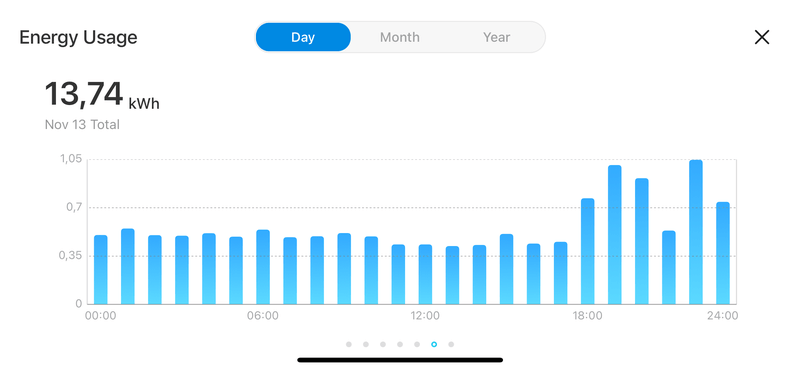Screen dimensions: 800x370
Task: Tap the 19:00 energy bar
Action: (x=615, y=235)
